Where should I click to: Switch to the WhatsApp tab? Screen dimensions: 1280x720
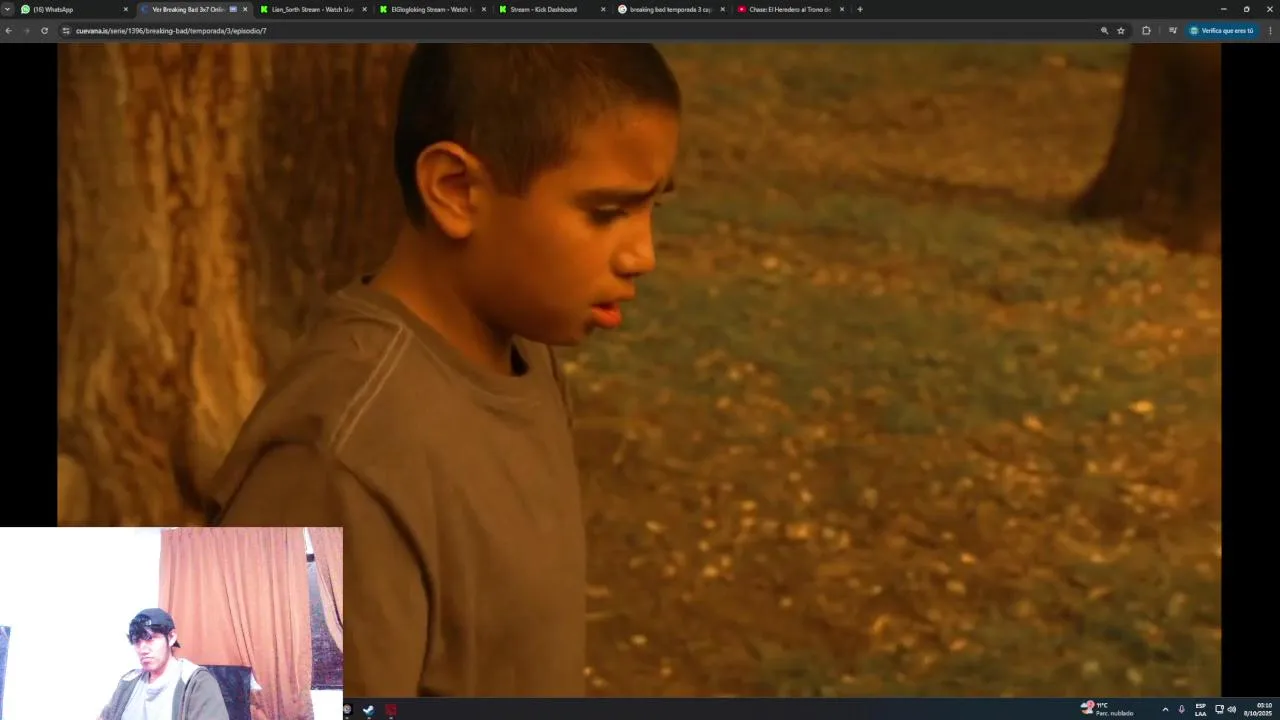(75, 9)
